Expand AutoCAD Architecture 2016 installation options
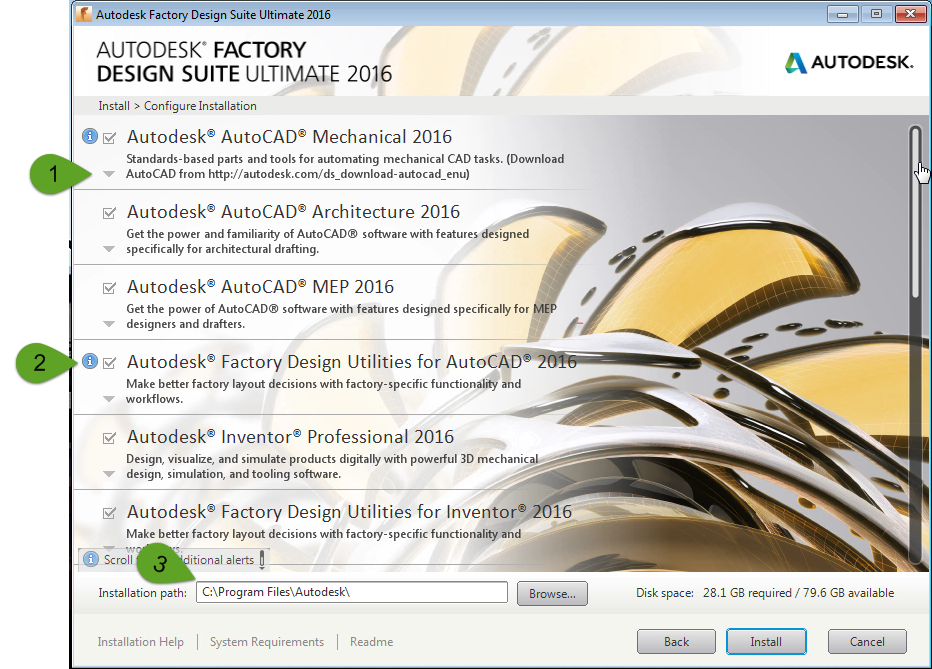The width and height of the screenshot is (932, 669). click(109, 248)
